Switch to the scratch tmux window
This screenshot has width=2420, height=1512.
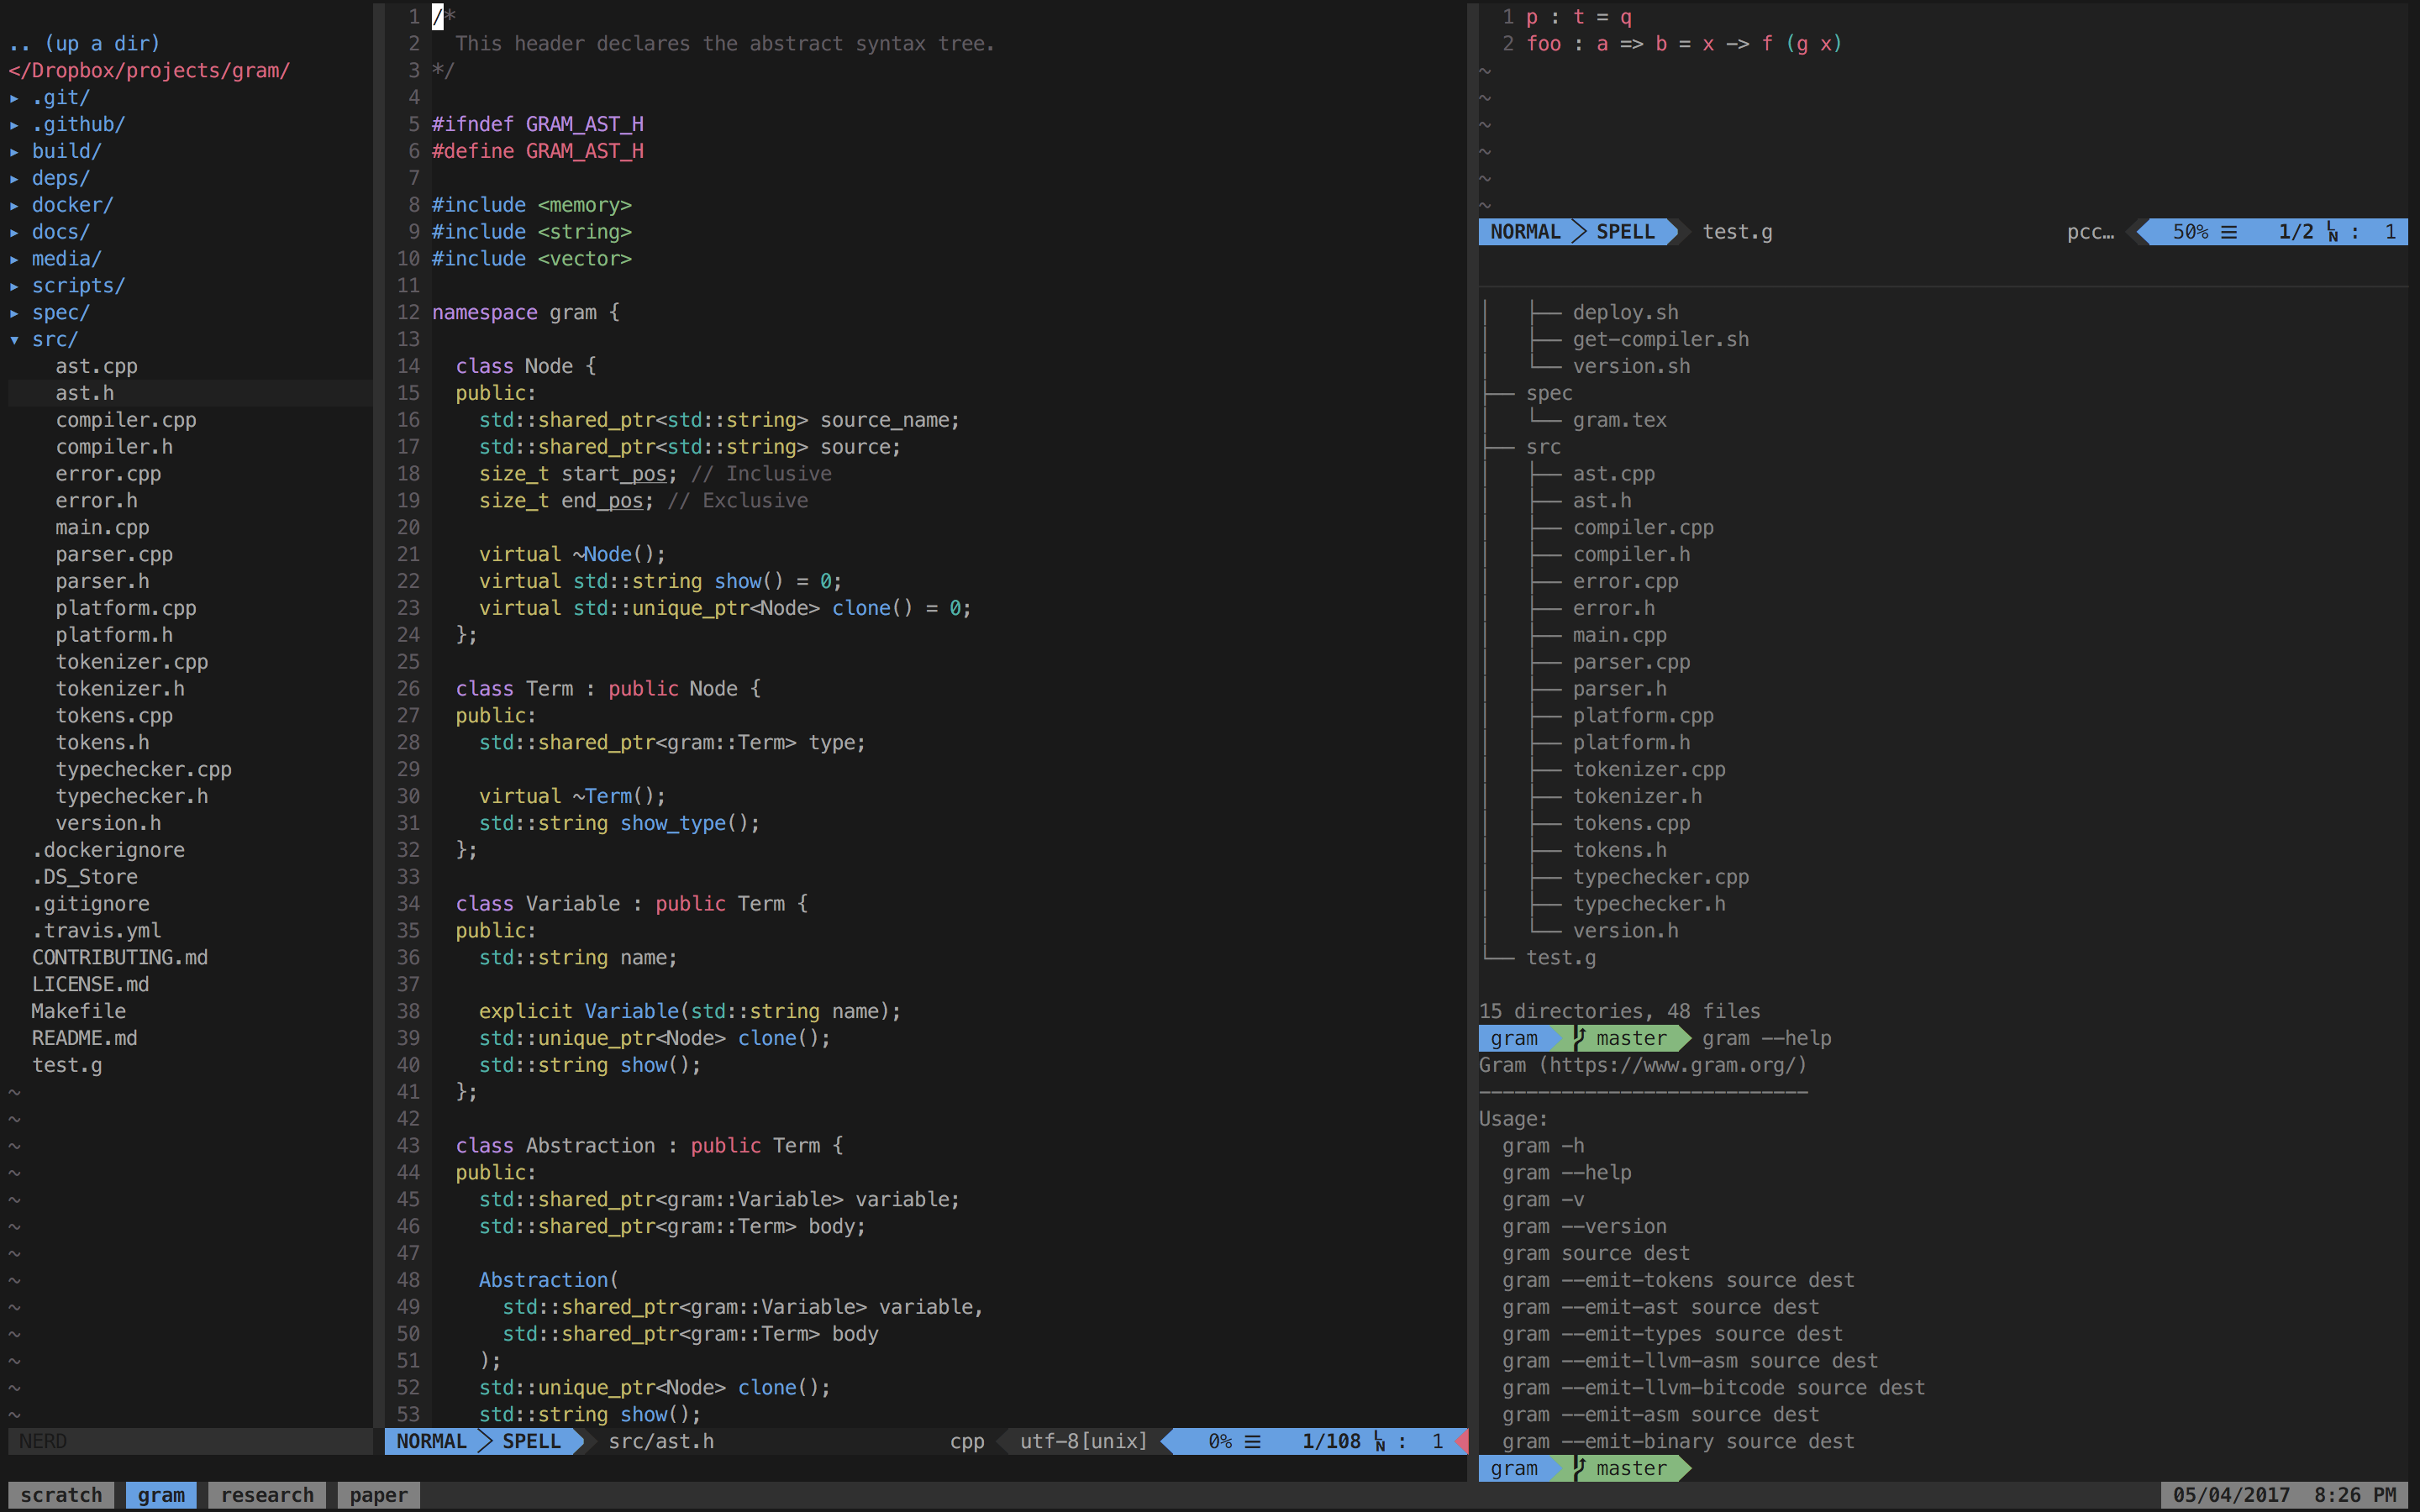[x=61, y=1495]
